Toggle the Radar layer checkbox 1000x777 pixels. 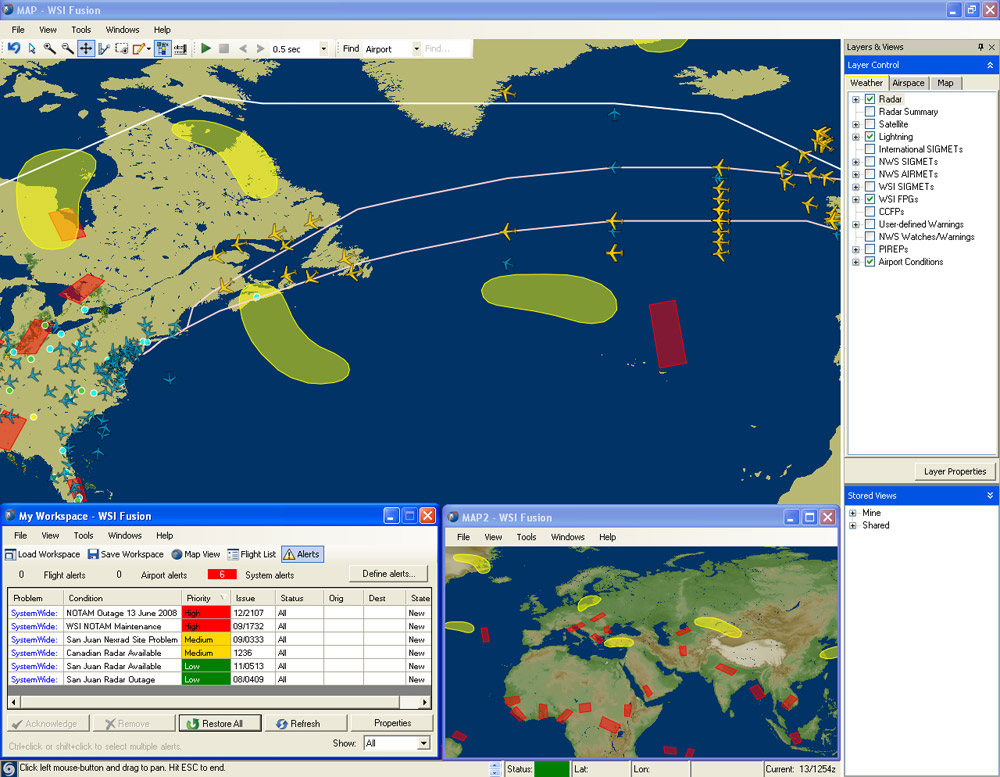[870, 99]
